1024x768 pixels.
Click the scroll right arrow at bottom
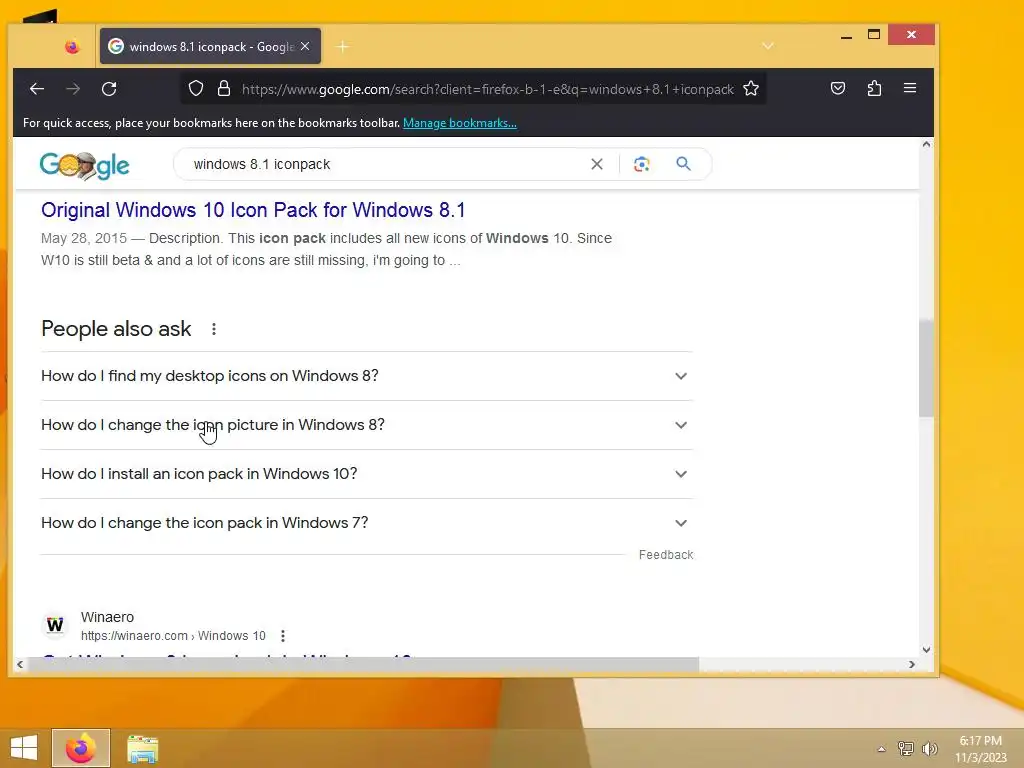click(912, 664)
